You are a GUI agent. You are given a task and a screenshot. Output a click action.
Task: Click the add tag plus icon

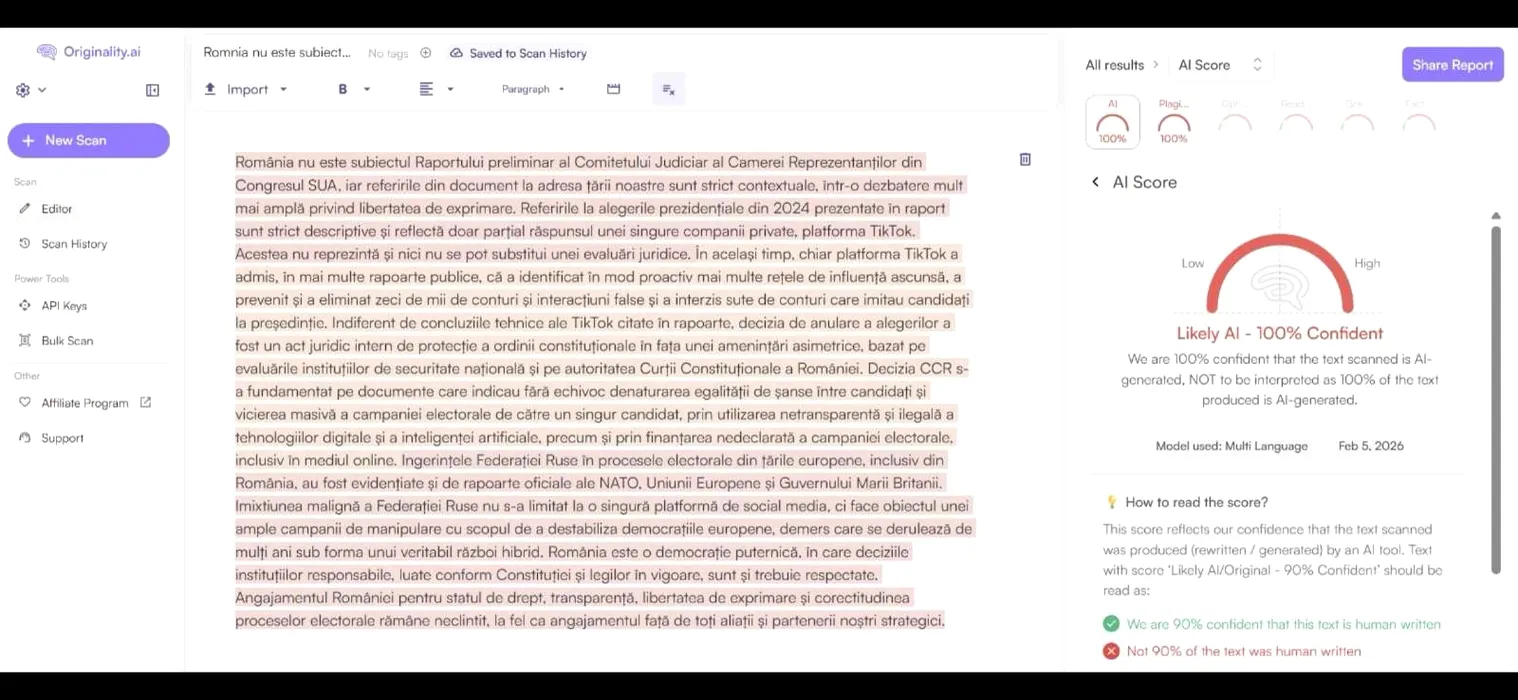coord(425,53)
